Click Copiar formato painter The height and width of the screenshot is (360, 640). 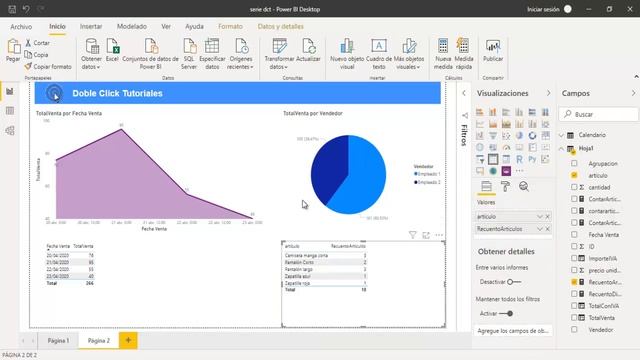pyautogui.click(x=47, y=66)
